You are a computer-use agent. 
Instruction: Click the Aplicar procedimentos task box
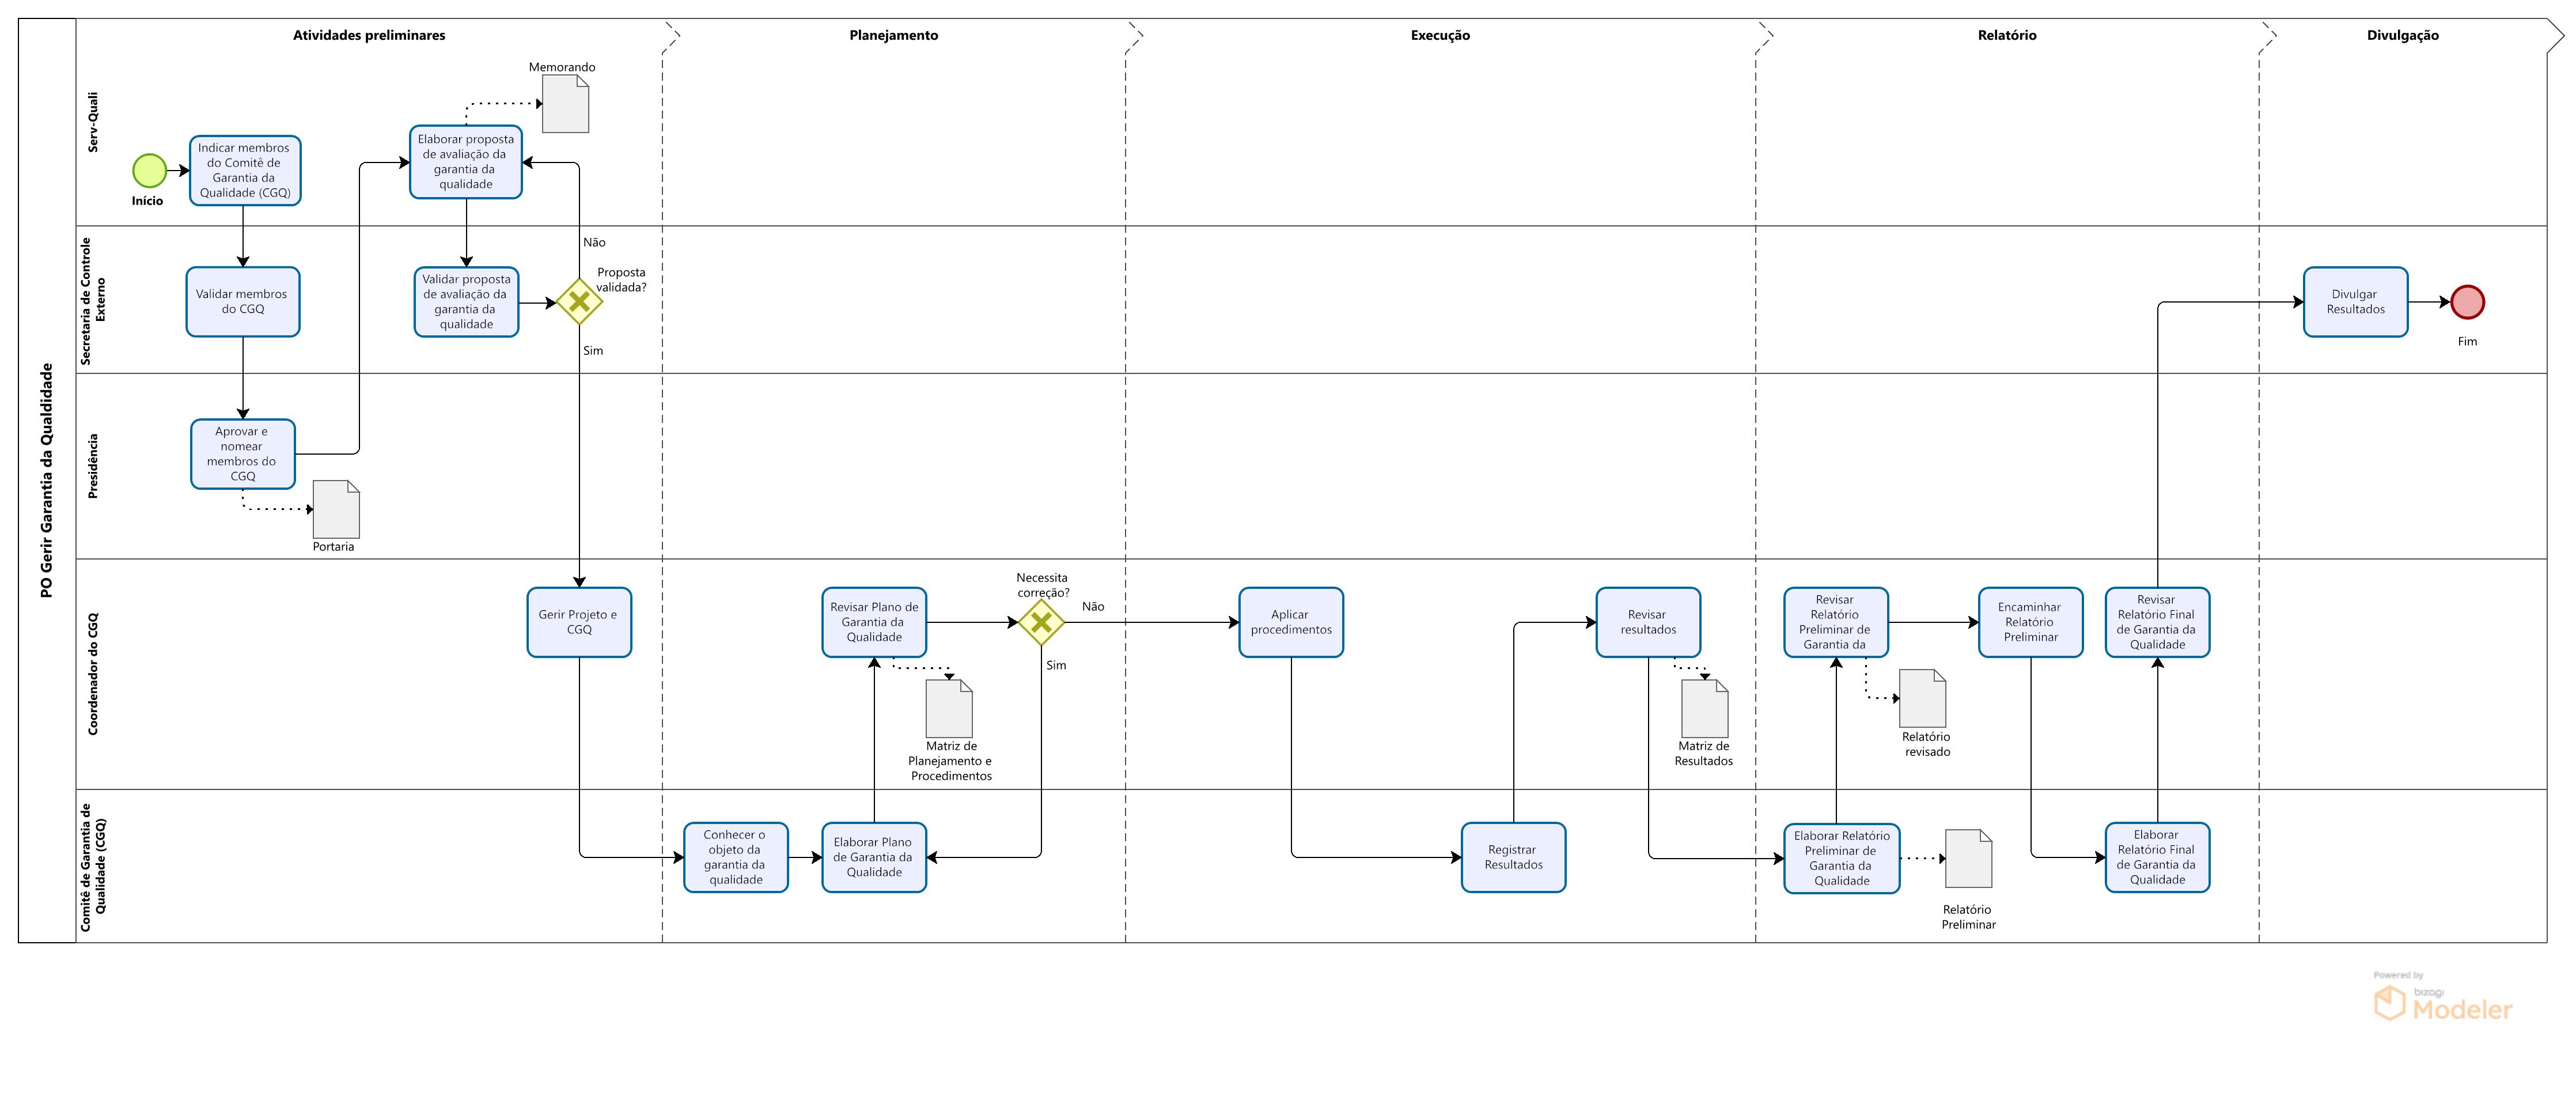(x=1291, y=622)
